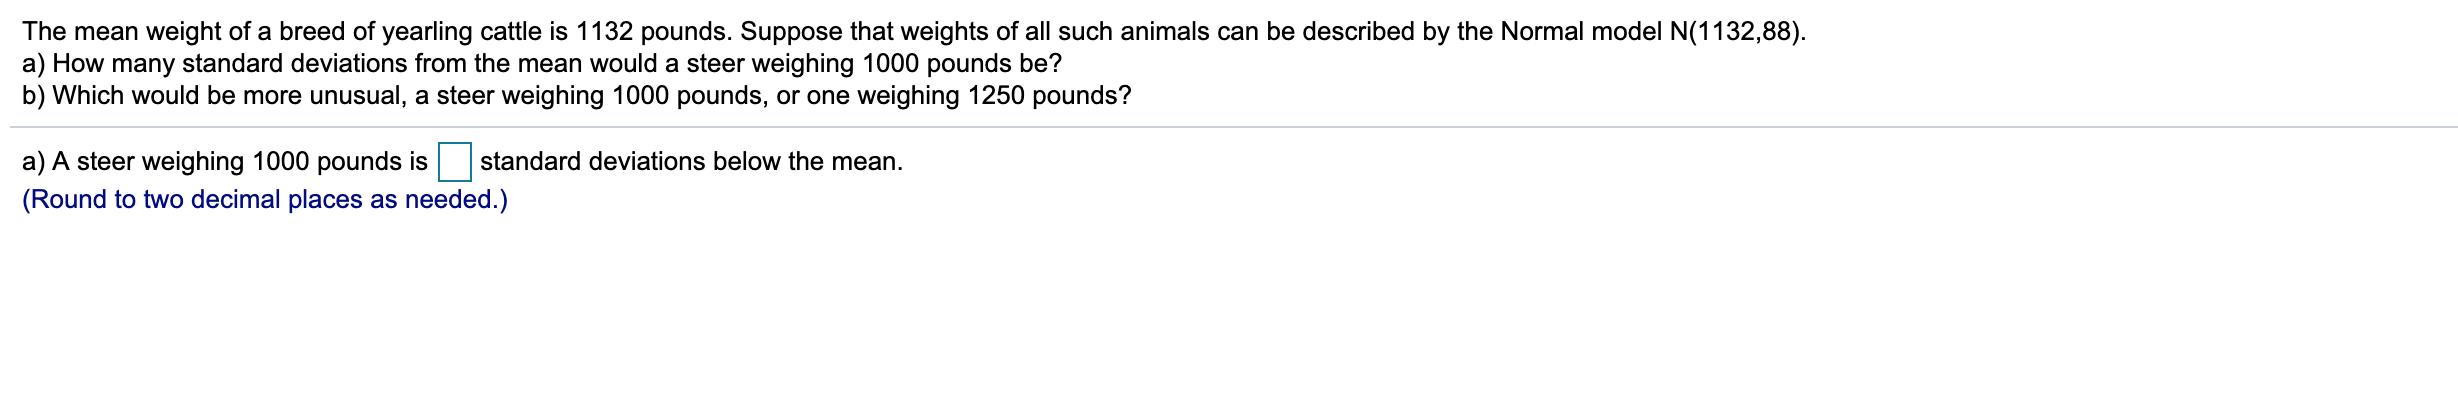
Task: Click the horizontal divider line below the questions
Action: point(1233,127)
